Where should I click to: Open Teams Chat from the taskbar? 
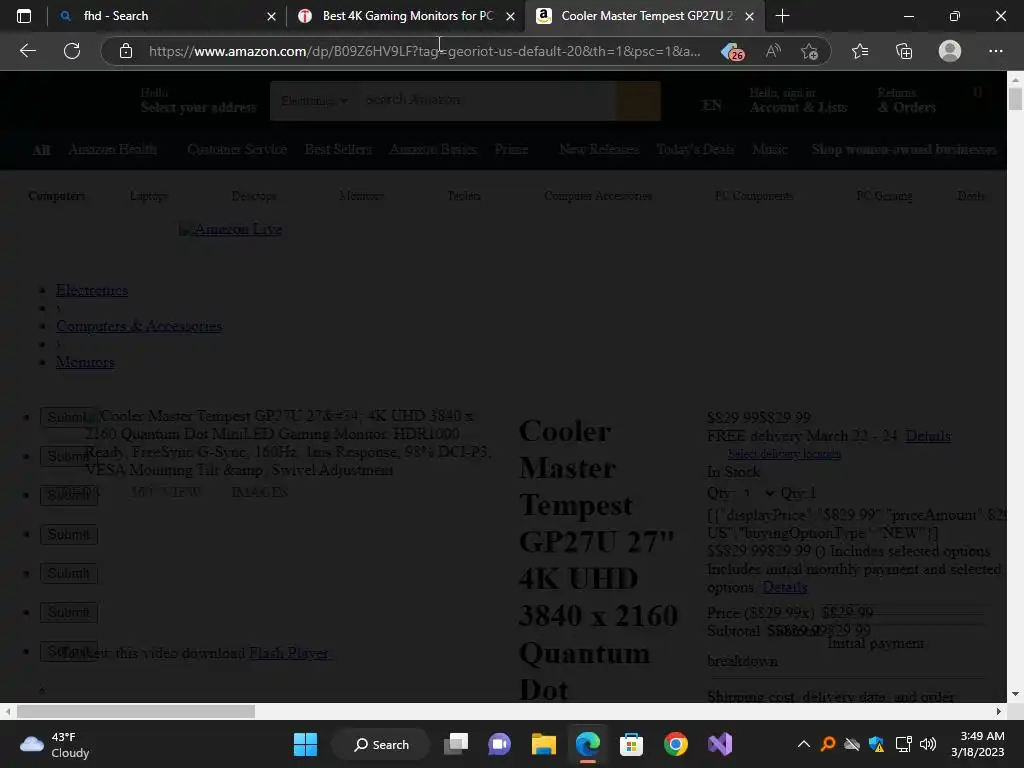tap(500, 744)
